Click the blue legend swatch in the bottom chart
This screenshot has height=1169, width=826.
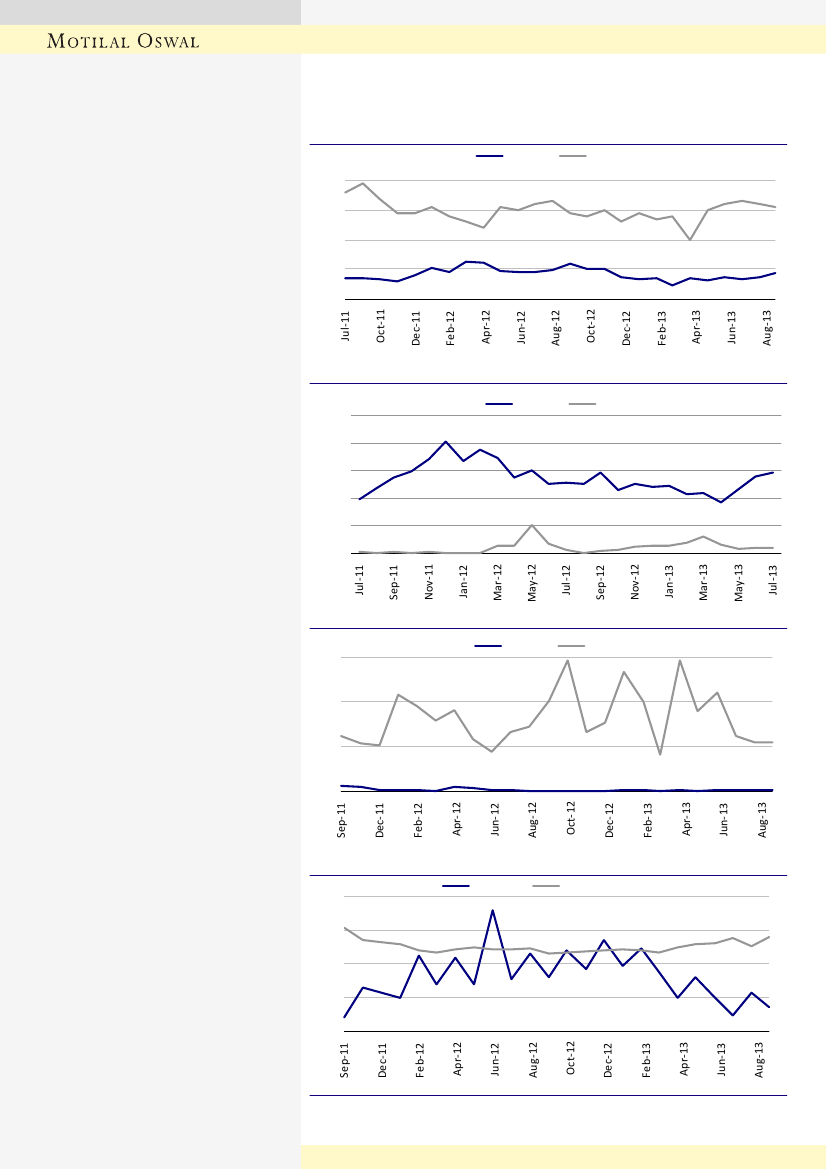(x=456, y=886)
